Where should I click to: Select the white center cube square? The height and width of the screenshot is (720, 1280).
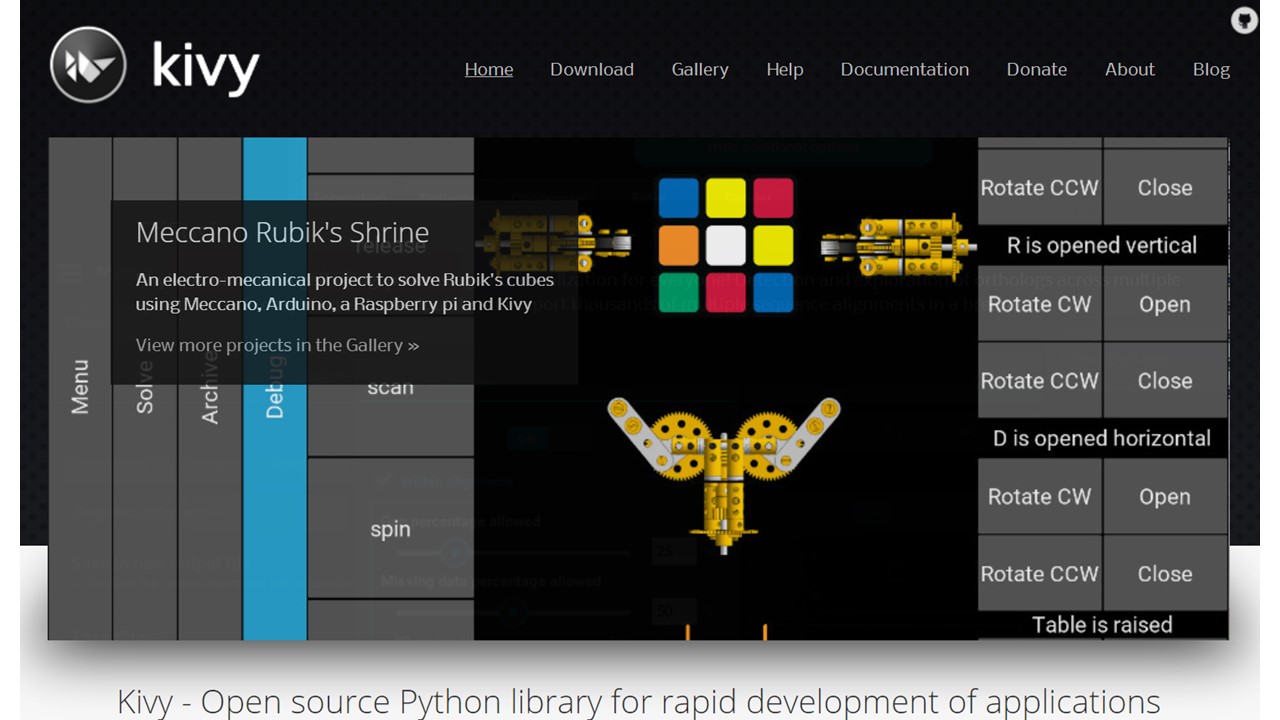coord(726,246)
